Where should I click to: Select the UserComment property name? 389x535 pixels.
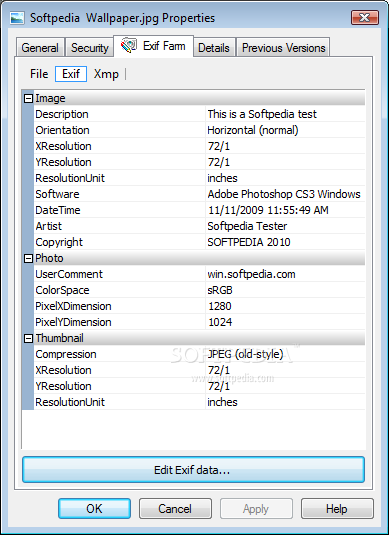point(69,274)
